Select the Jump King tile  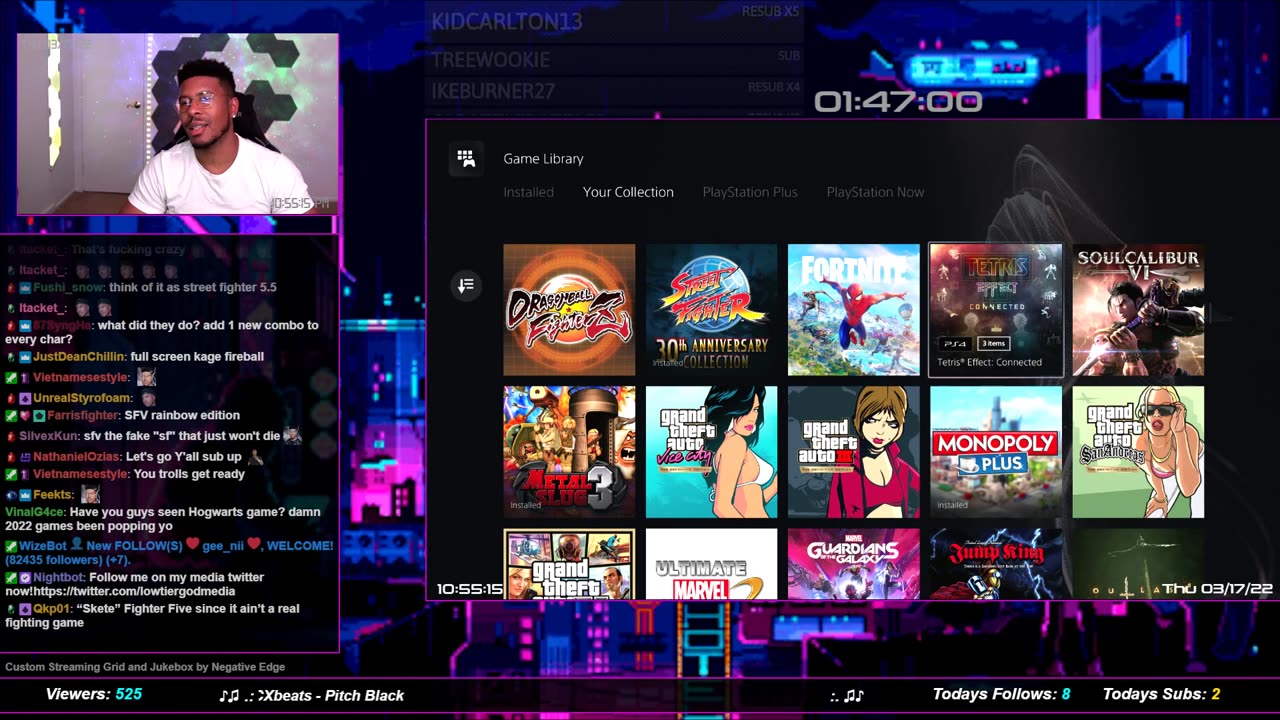tap(996, 564)
